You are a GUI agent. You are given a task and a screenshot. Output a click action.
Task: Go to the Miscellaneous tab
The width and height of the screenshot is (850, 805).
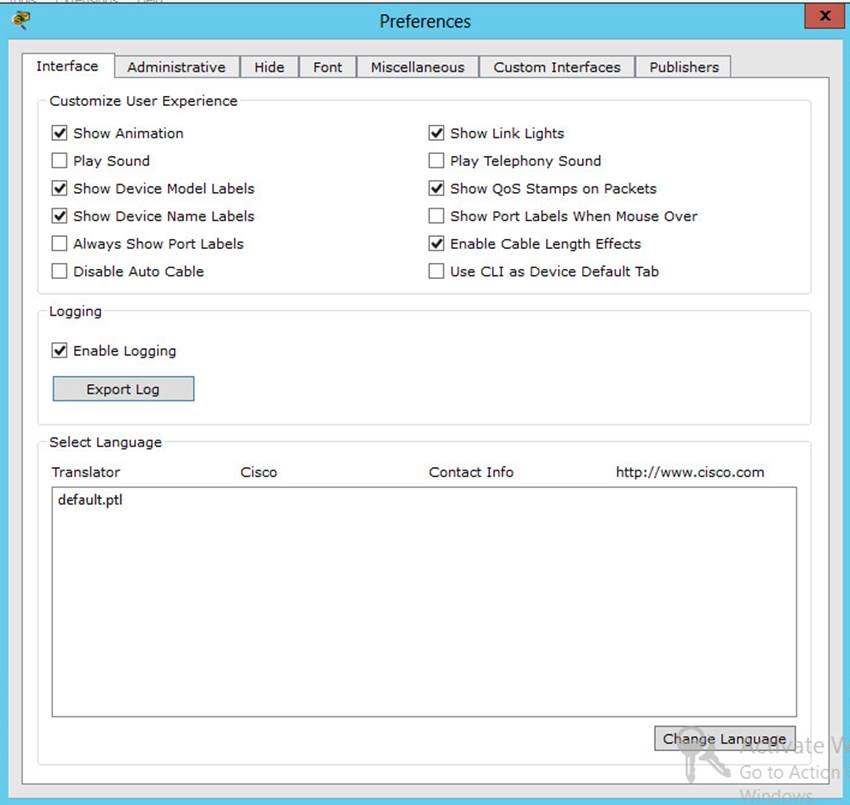417,67
